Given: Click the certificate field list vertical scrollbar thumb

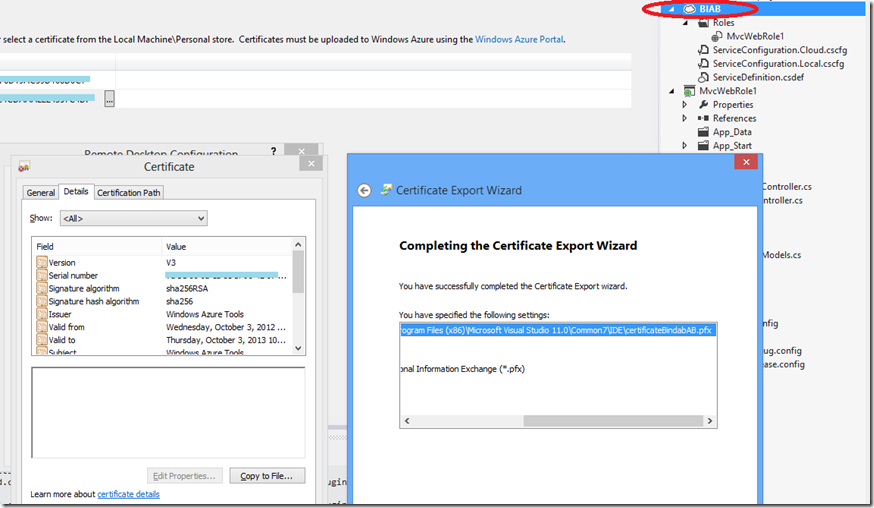Looking at the screenshot, I should [x=298, y=272].
